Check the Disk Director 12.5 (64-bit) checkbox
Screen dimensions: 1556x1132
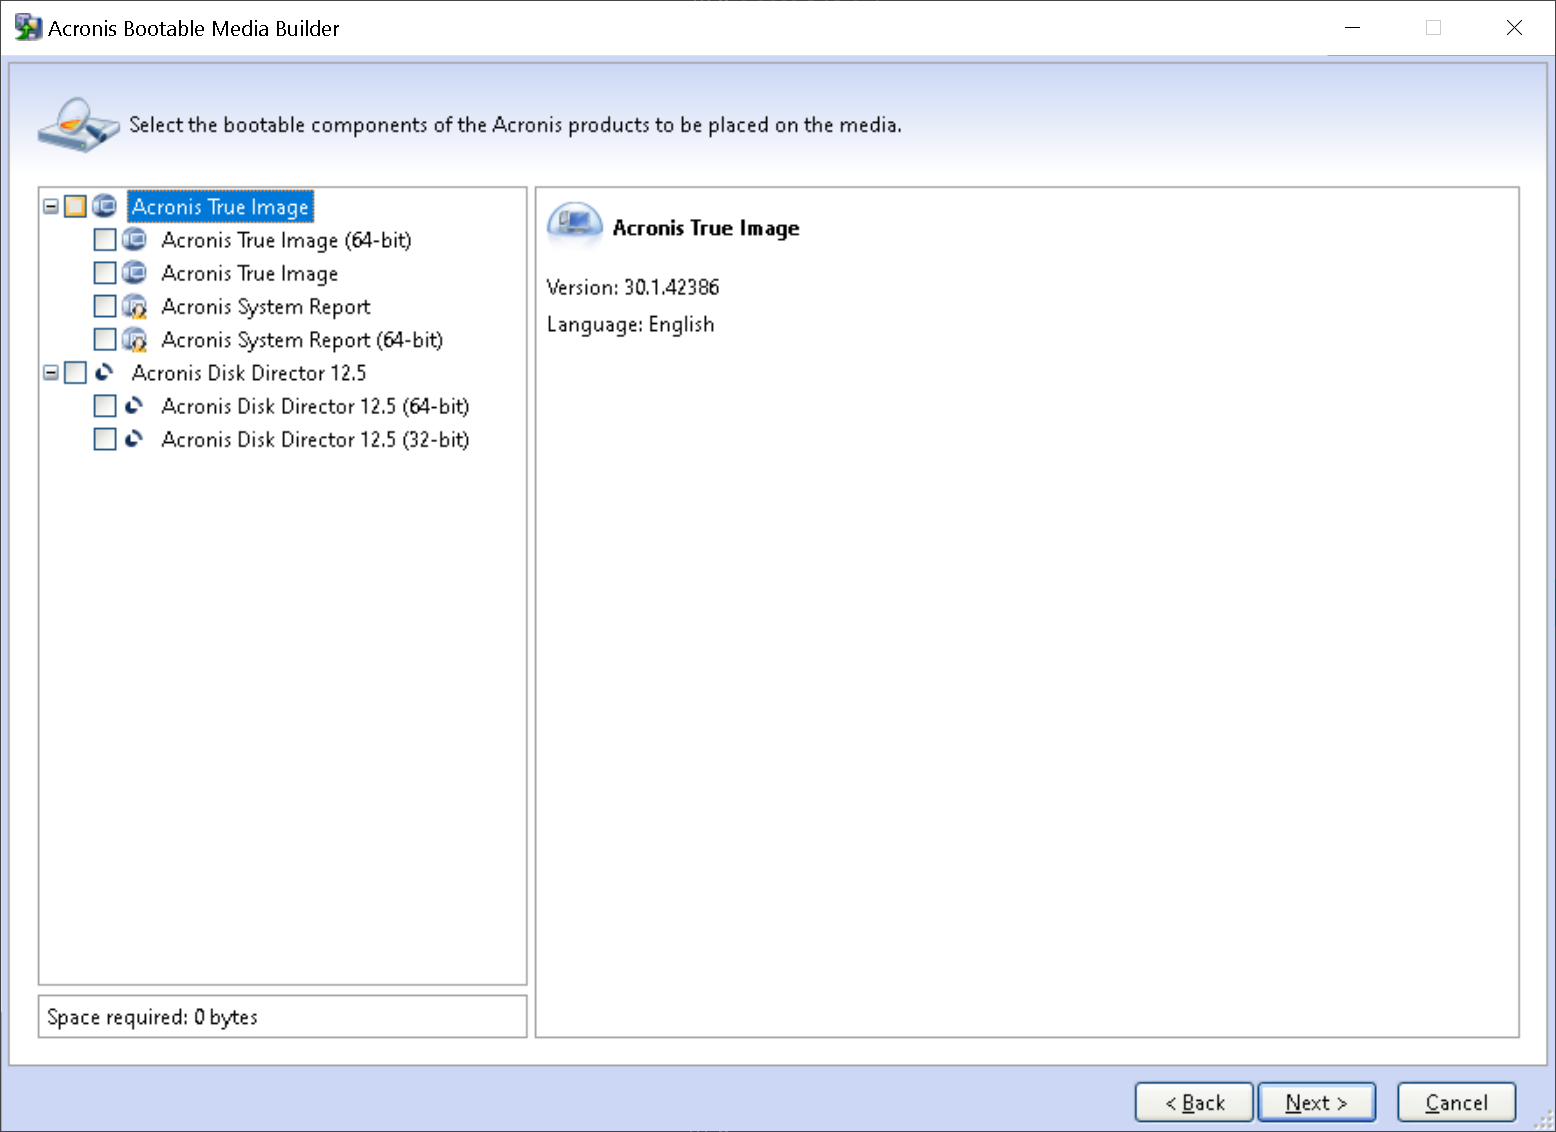pos(105,406)
